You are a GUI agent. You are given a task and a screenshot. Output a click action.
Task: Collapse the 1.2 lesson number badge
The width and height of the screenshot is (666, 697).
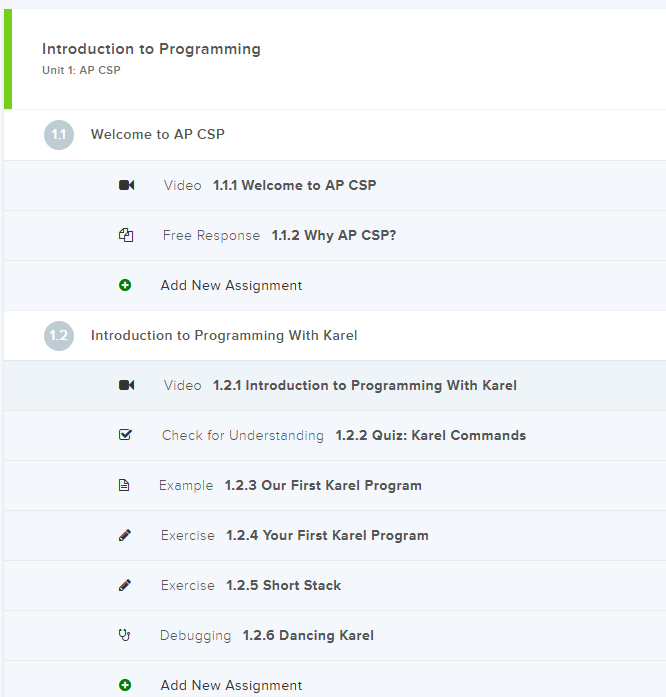[x=59, y=335]
